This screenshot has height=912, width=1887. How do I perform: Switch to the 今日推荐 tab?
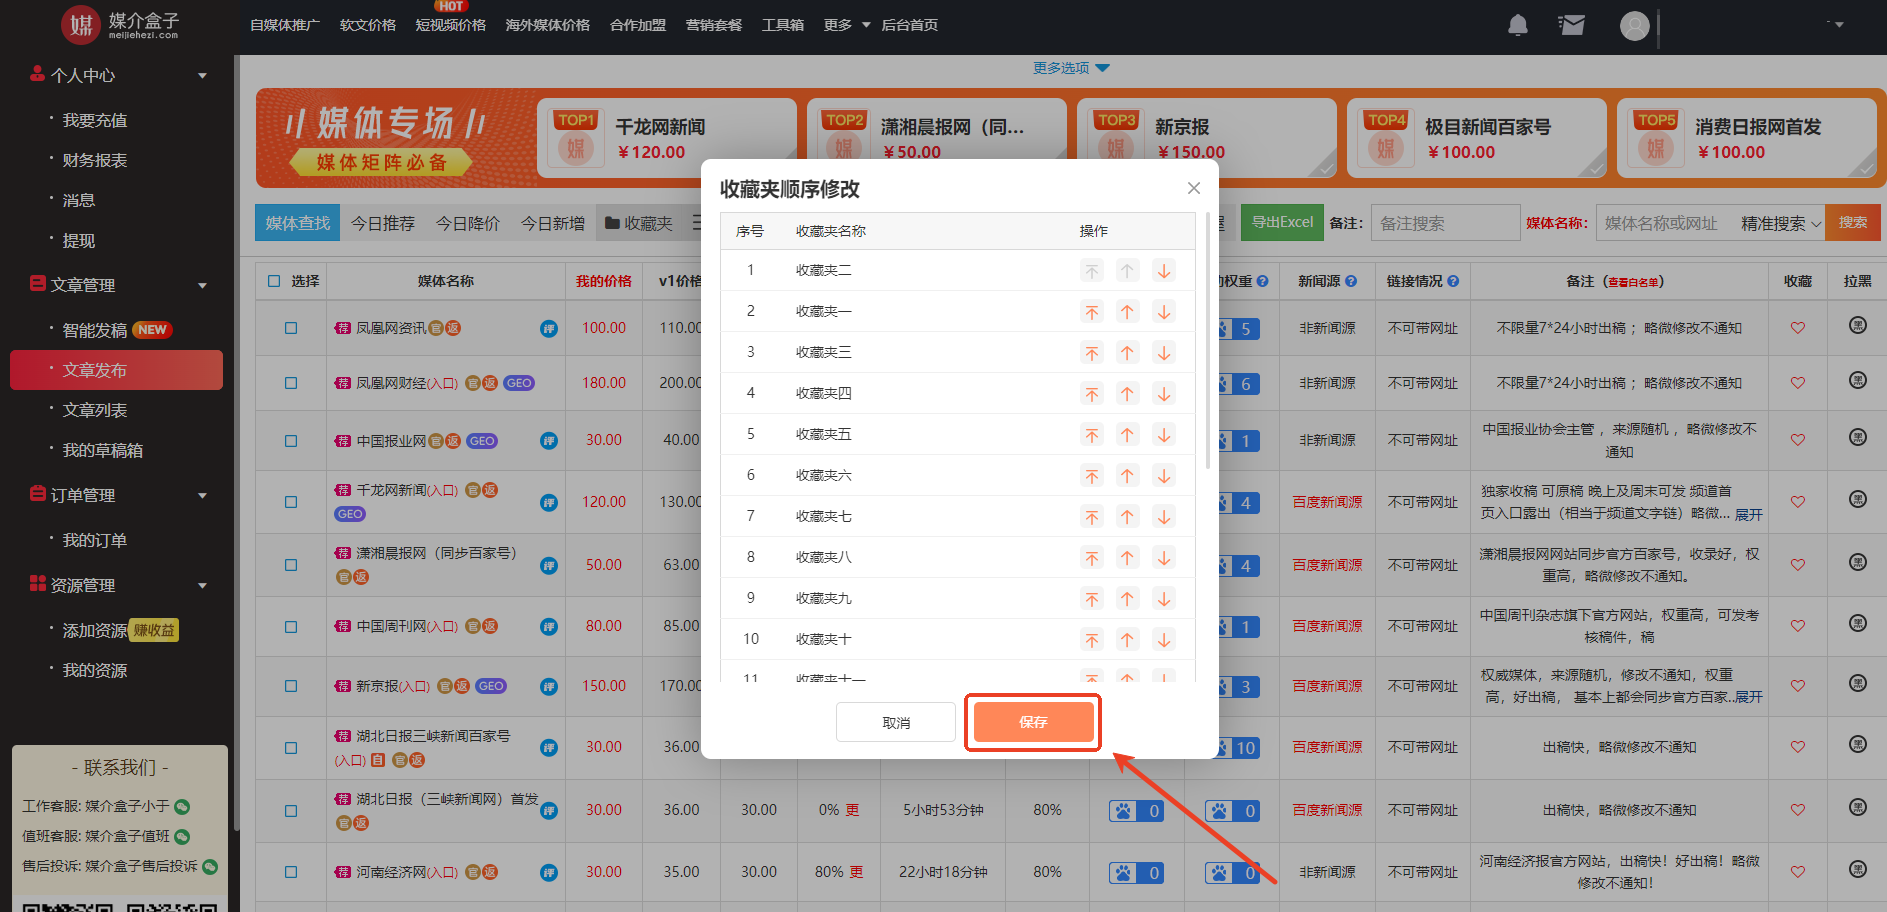(x=382, y=223)
